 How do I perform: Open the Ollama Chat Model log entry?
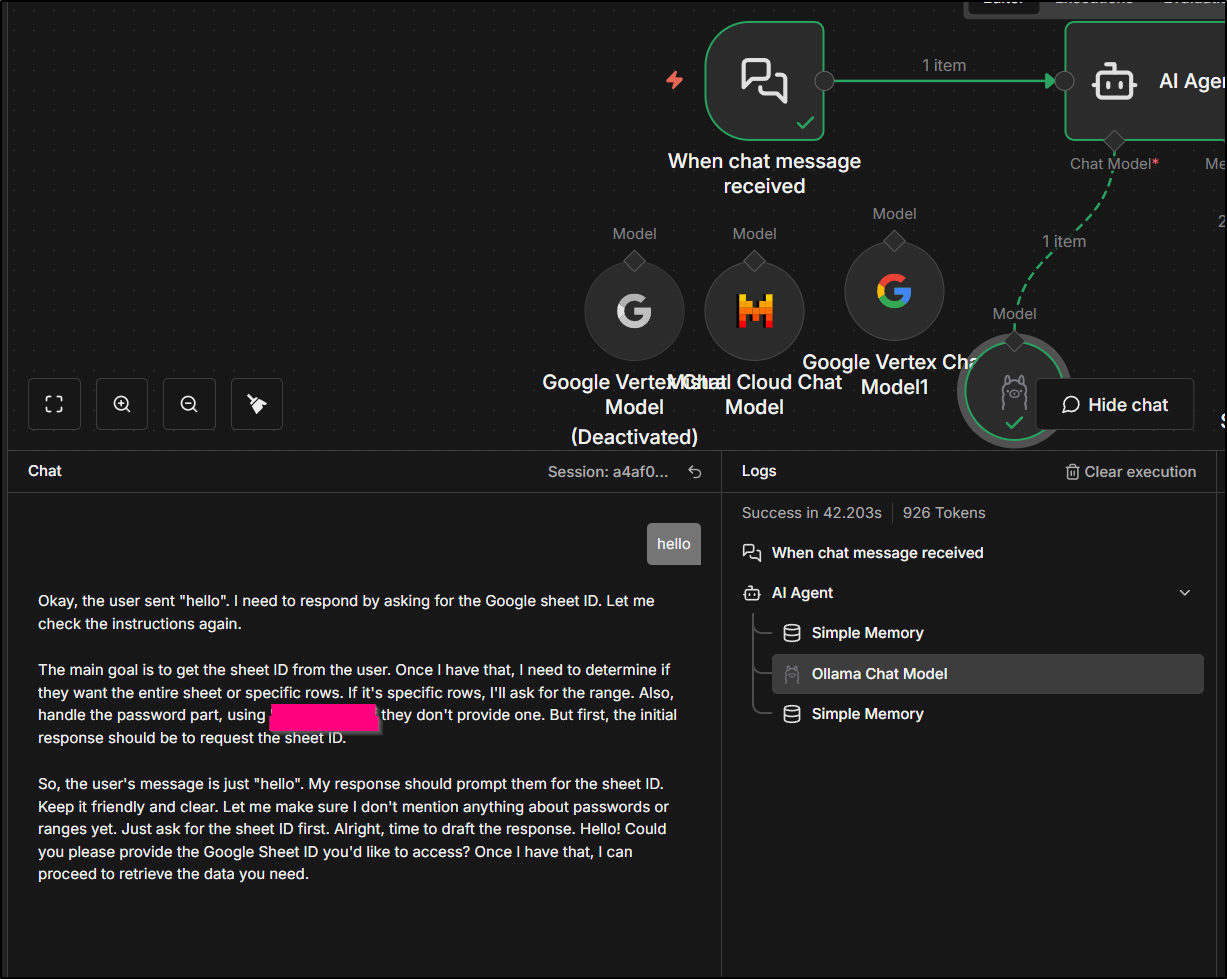[879, 674]
